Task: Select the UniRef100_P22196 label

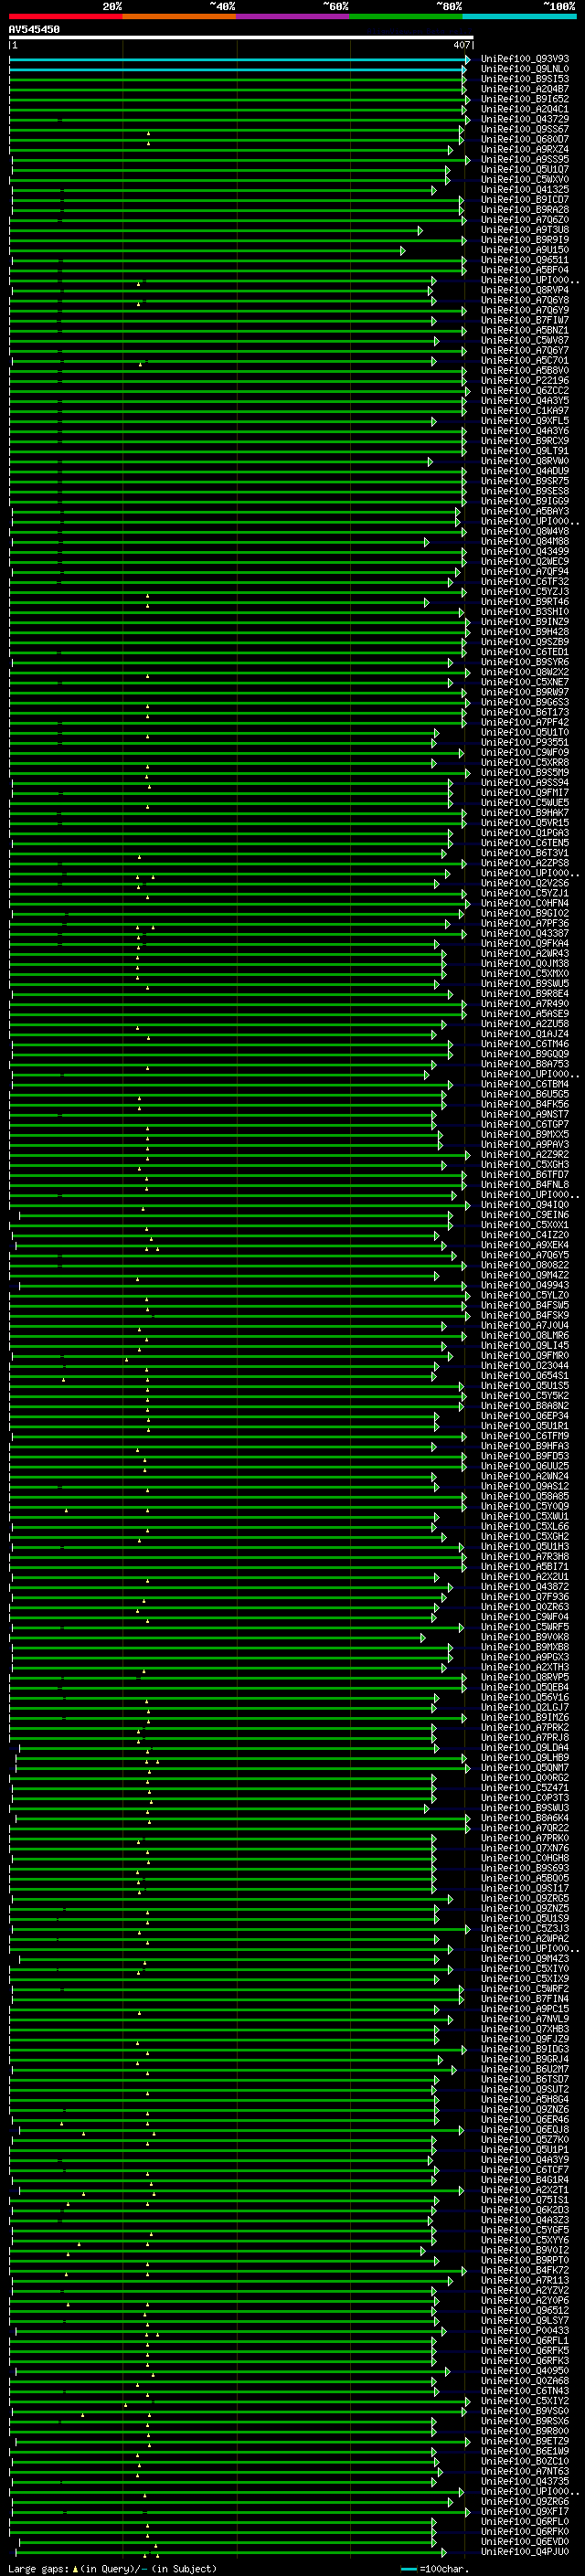Action: point(525,380)
